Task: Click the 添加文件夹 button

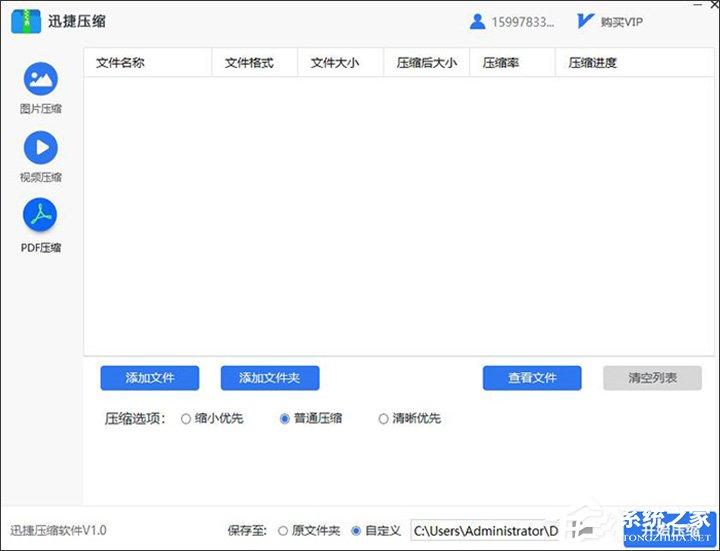Action: 270,378
